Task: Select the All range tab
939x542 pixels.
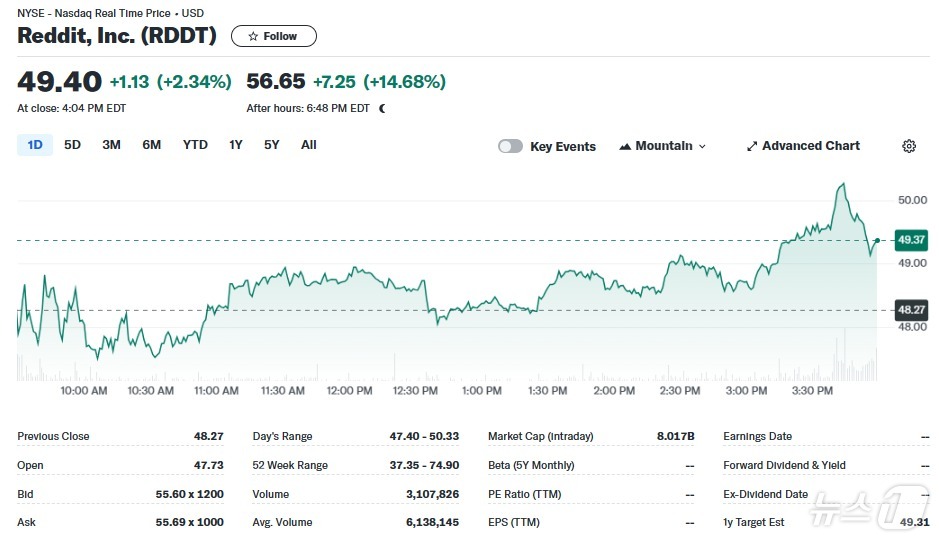Action: coord(308,145)
